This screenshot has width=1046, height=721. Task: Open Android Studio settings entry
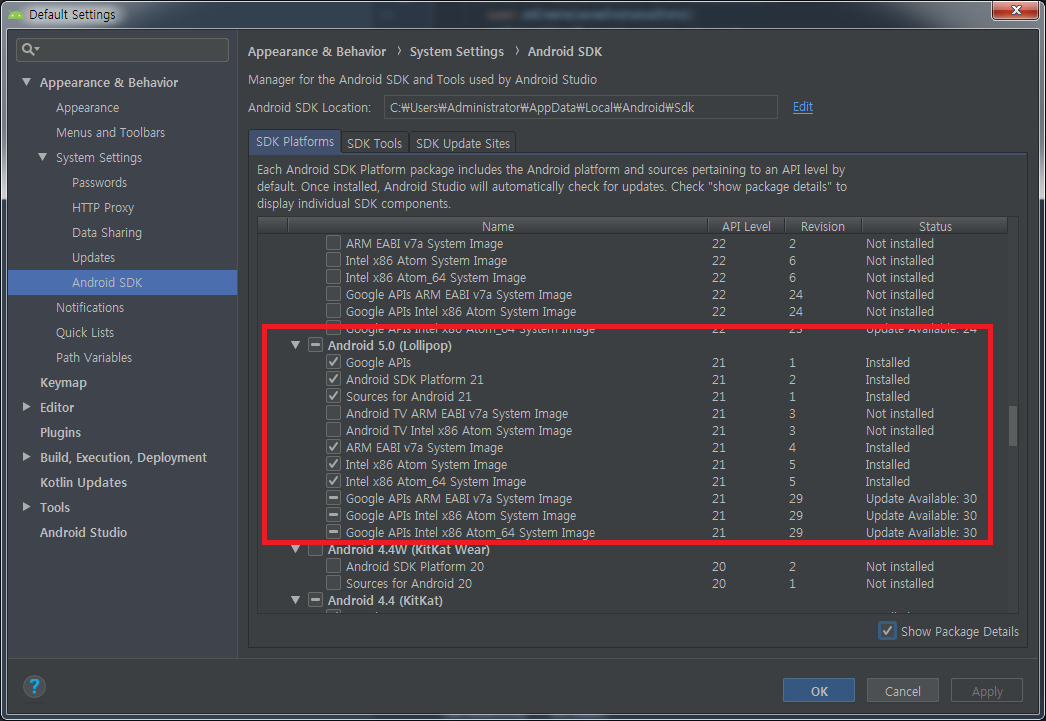click(83, 532)
